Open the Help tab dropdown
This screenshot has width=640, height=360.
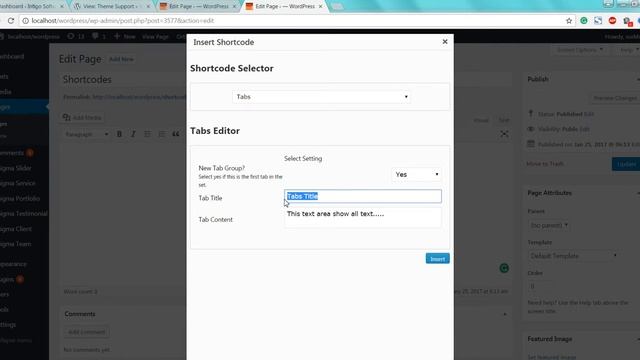629,50
